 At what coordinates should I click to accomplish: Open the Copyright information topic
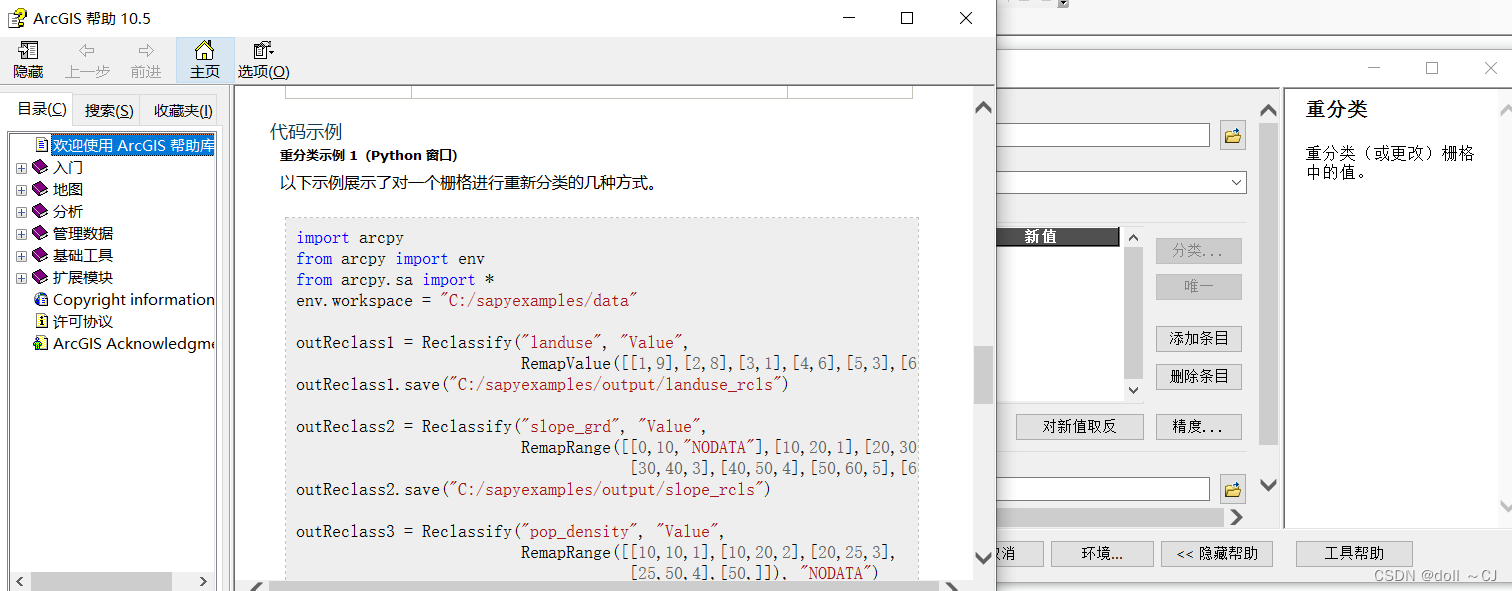point(133,299)
